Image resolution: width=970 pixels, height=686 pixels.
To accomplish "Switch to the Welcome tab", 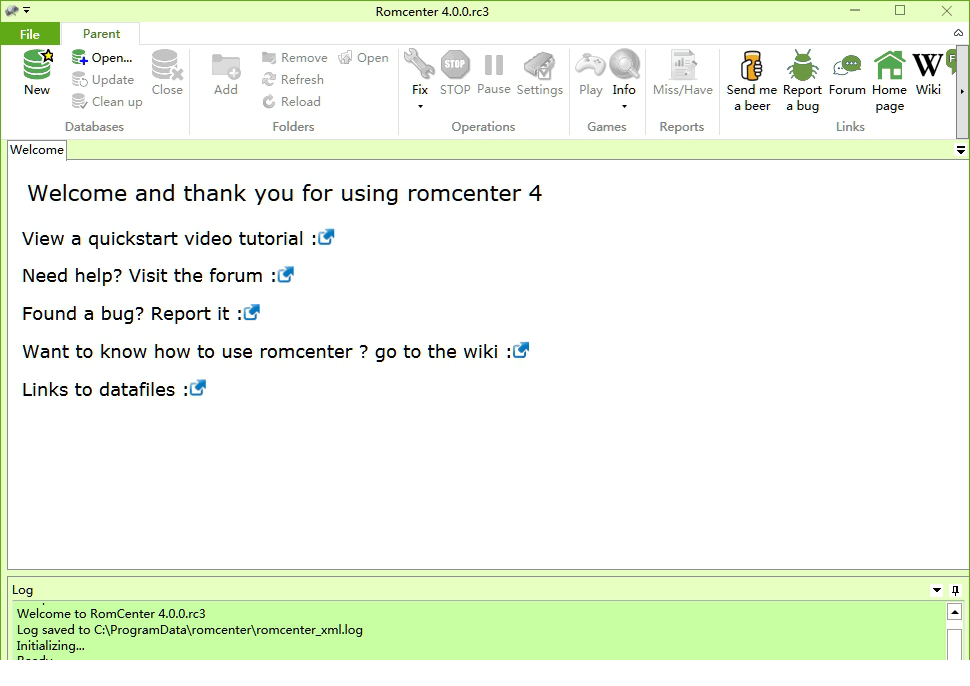I will 37,150.
